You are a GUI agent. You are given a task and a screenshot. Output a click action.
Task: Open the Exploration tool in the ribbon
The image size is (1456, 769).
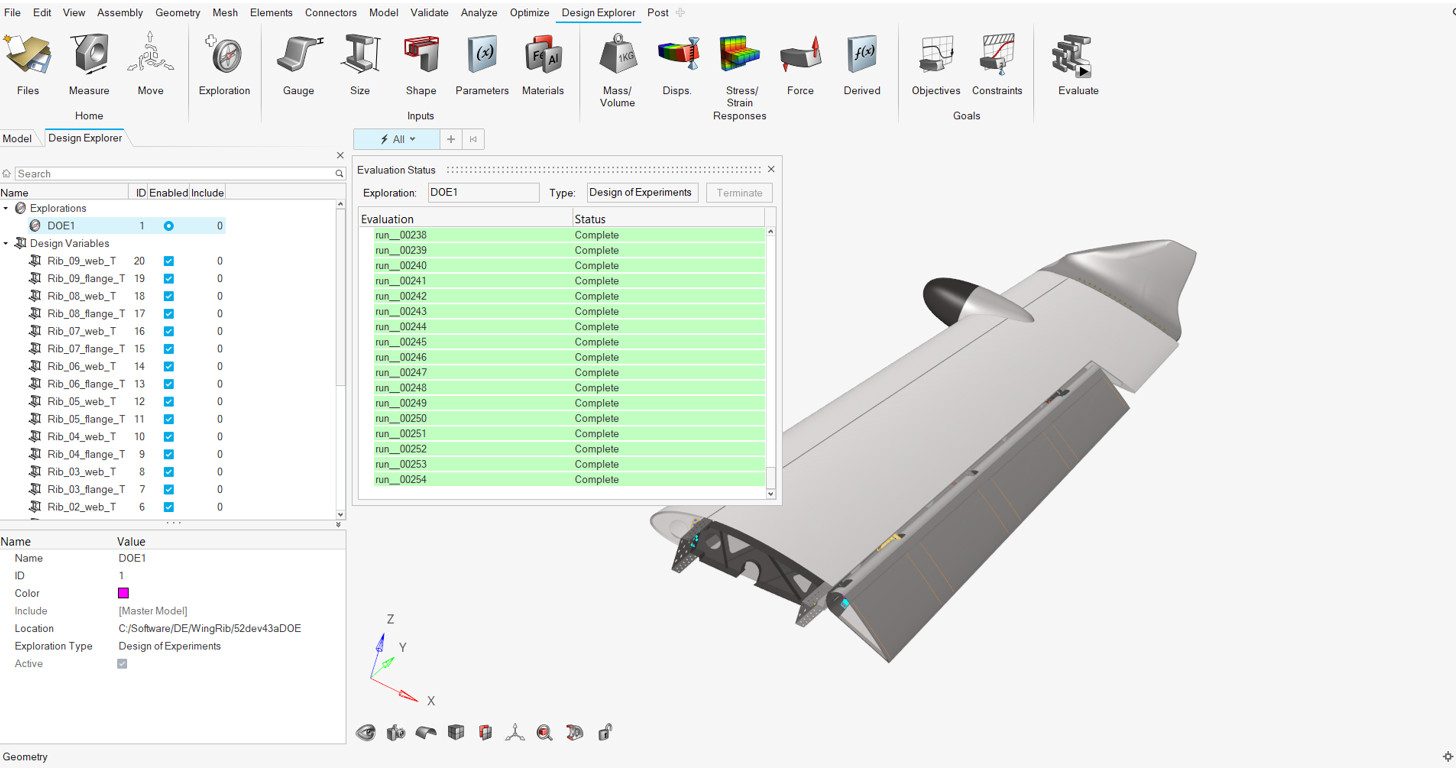point(223,62)
